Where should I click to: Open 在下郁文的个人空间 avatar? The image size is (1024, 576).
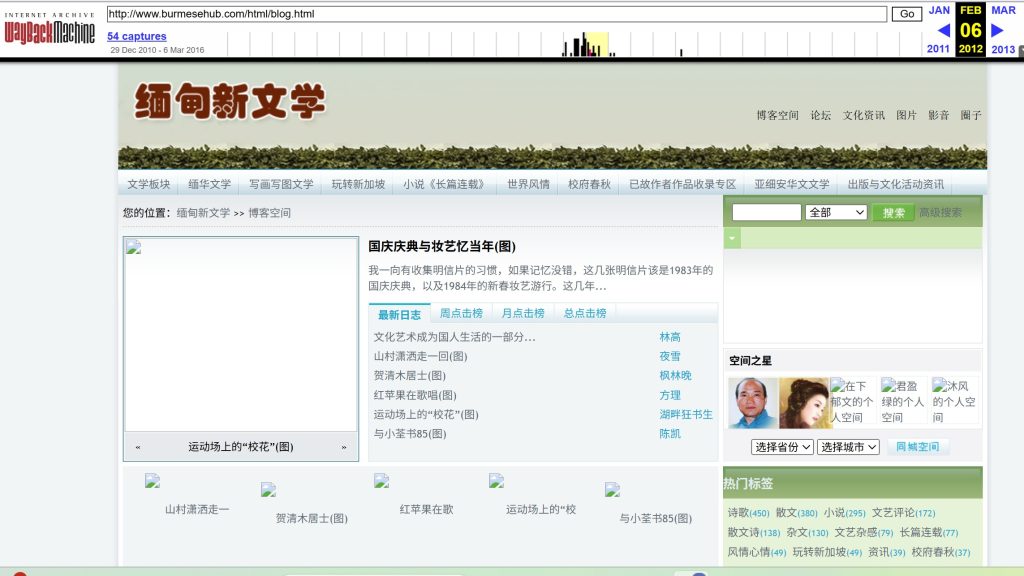point(852,401)
